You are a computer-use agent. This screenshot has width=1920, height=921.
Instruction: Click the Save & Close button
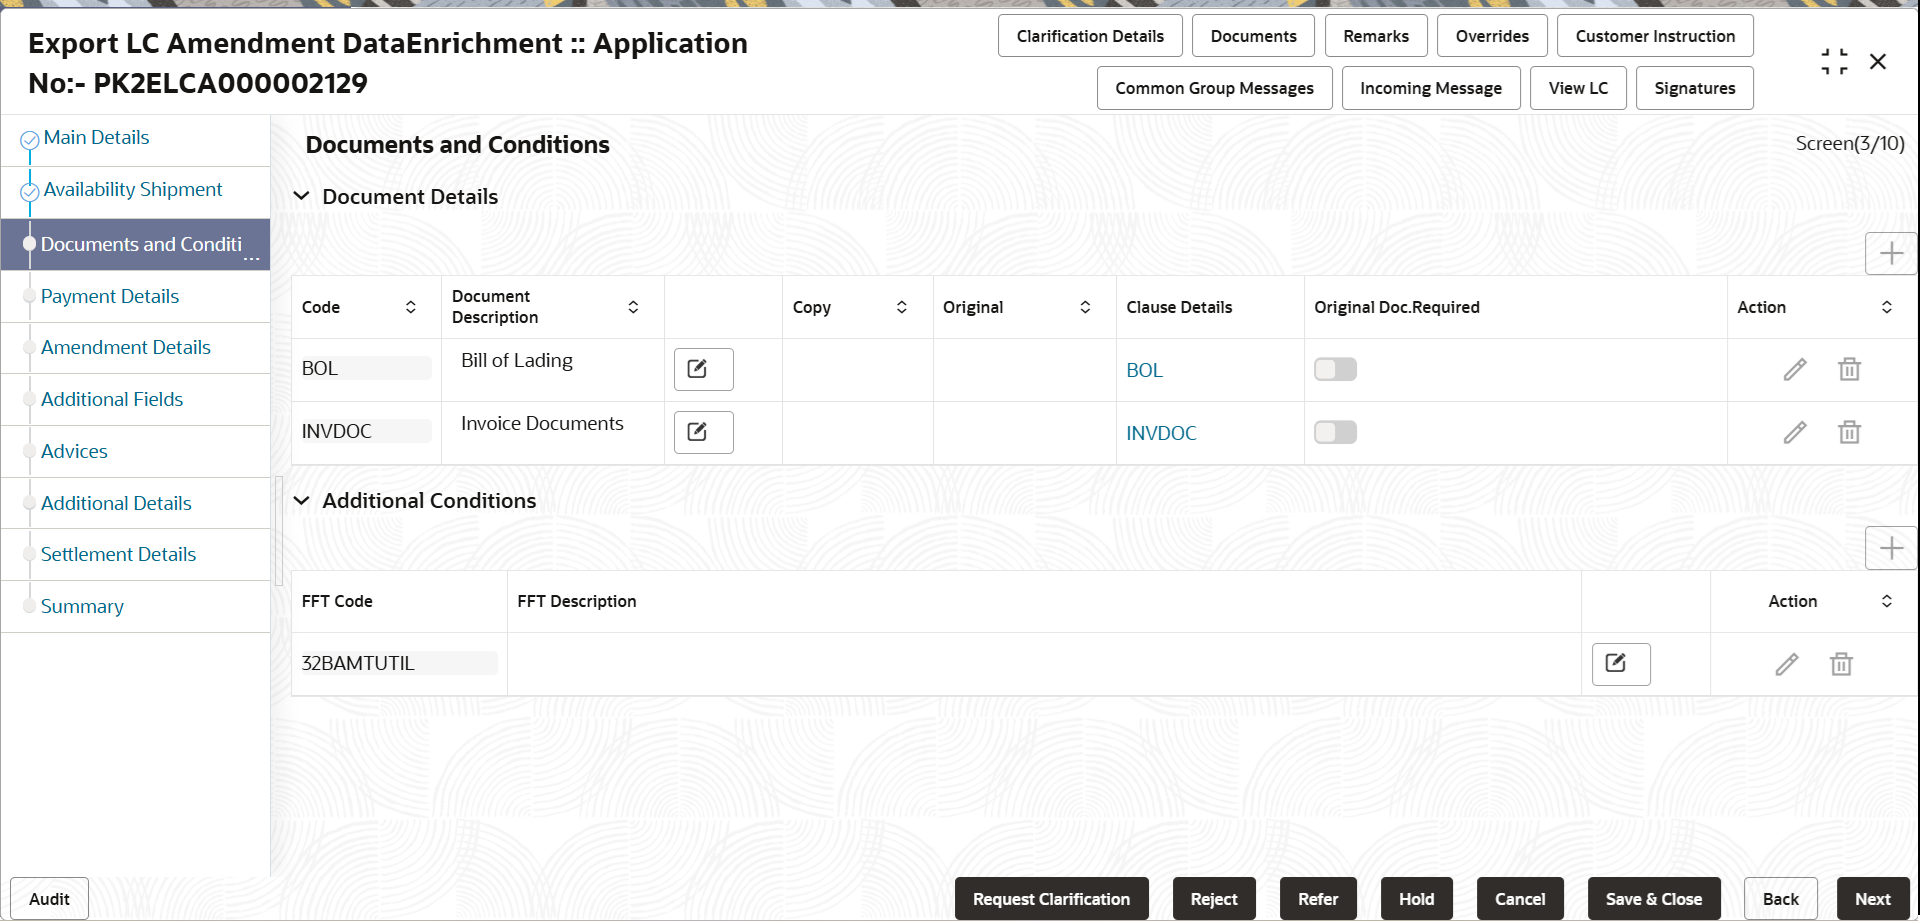1654,899
